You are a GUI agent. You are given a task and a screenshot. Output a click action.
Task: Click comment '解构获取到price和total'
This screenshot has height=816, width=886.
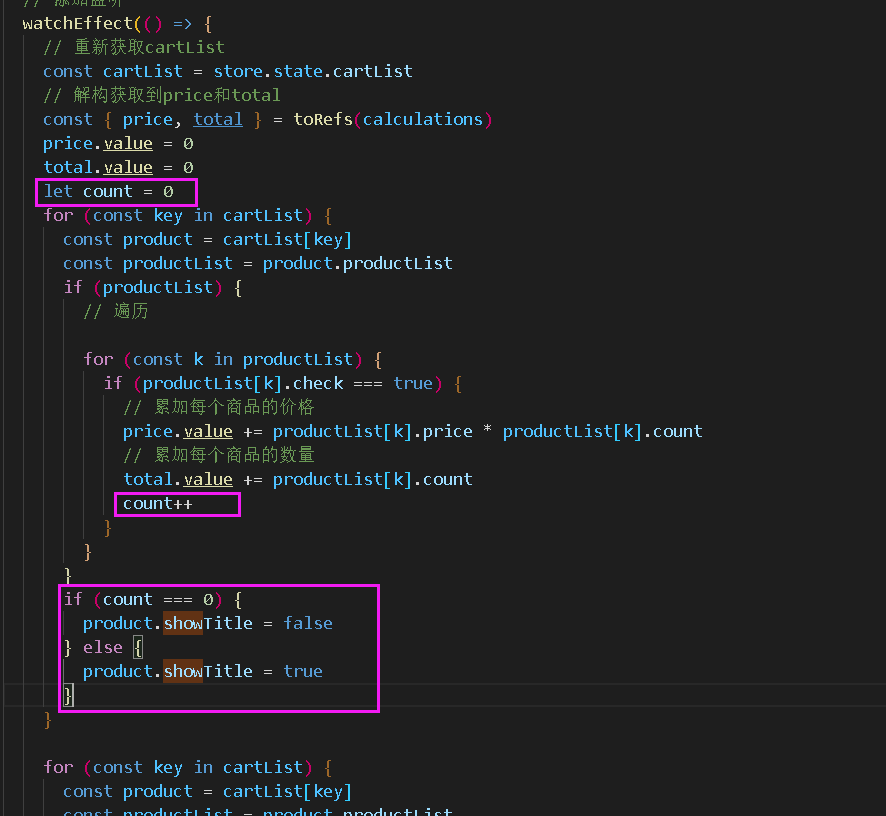(x=162, y=96)
